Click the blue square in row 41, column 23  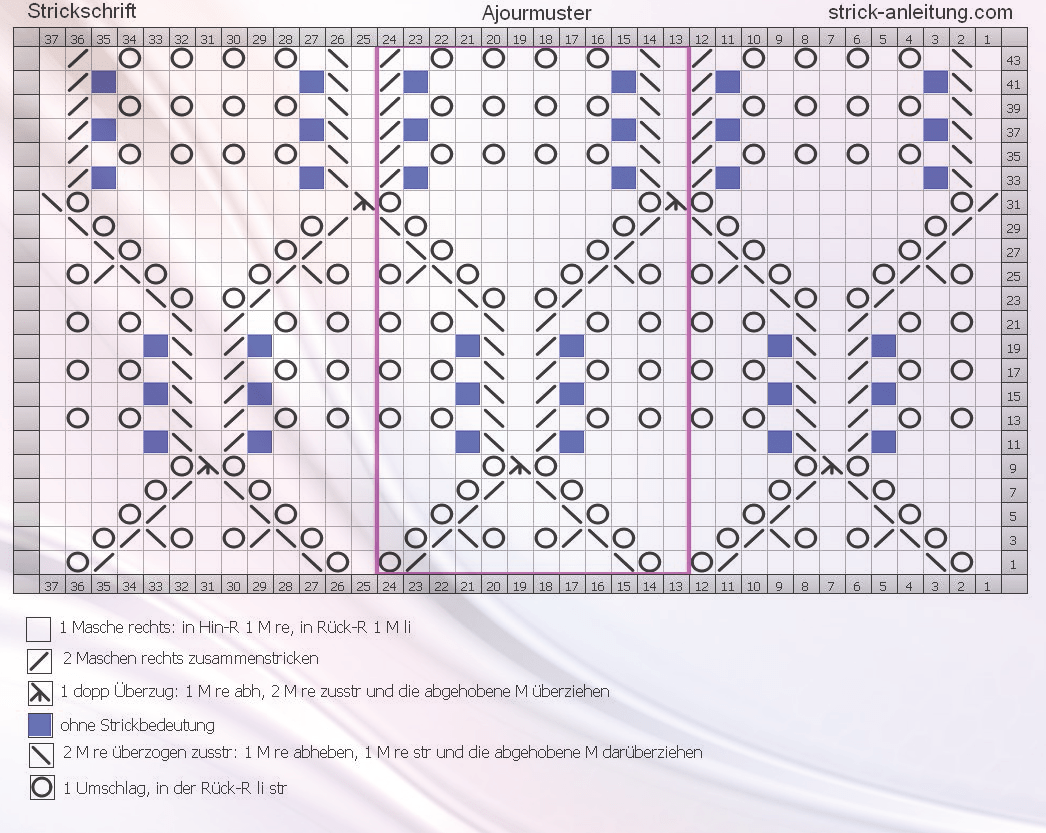(x=416, y=82)
